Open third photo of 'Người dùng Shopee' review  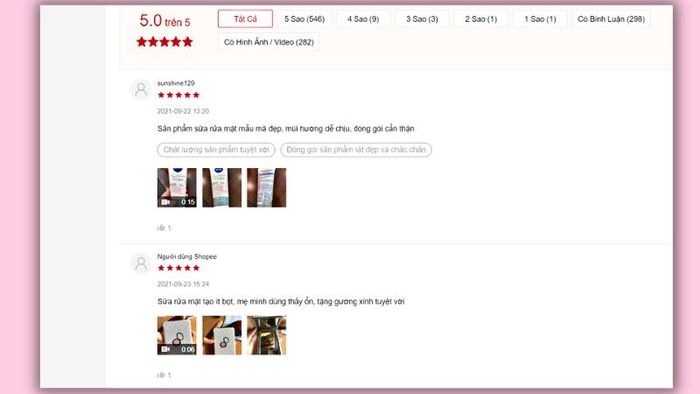tap(267, 335)
